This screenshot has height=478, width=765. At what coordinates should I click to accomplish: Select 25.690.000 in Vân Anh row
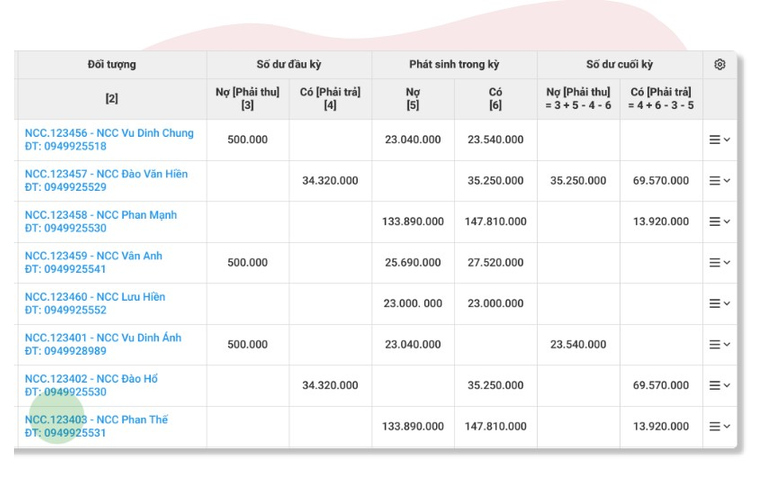[x=413, y=262]
